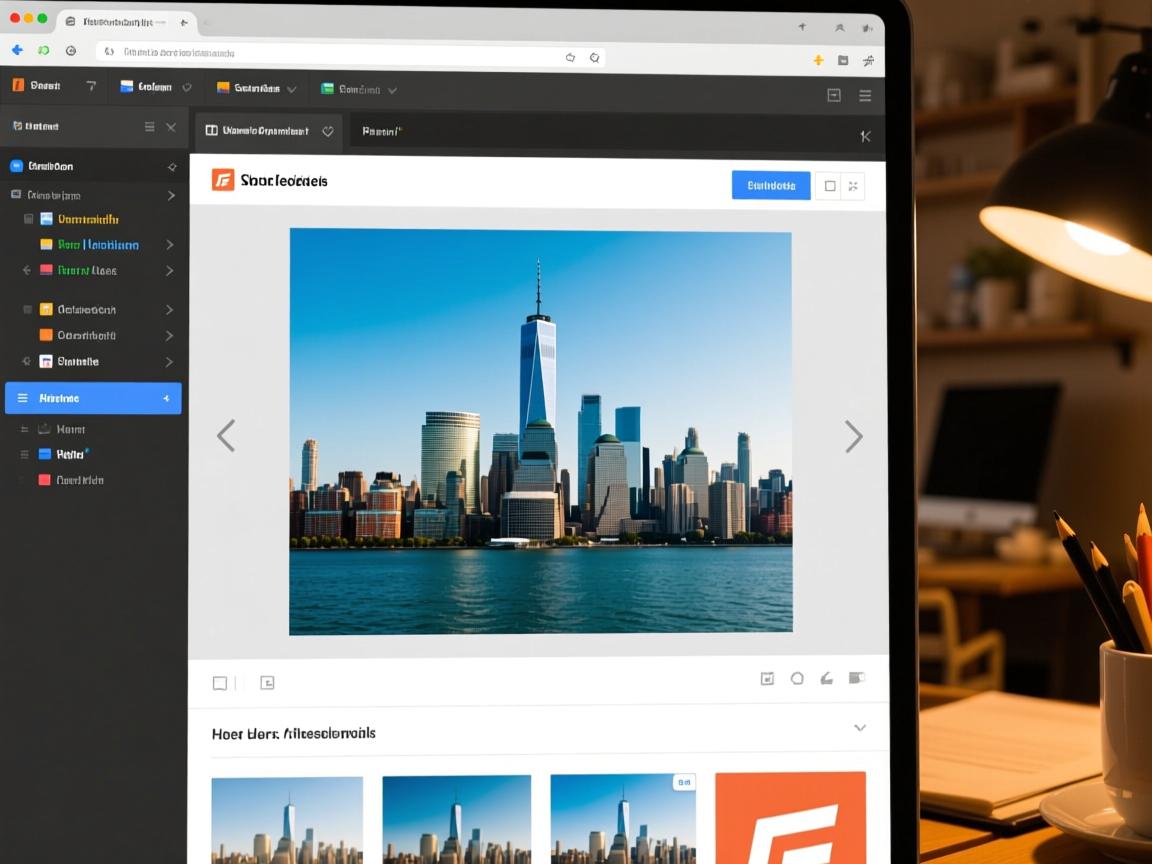Click the browser back arrow button
Viewport: 1152px width, 864px height.
point(17,51)
